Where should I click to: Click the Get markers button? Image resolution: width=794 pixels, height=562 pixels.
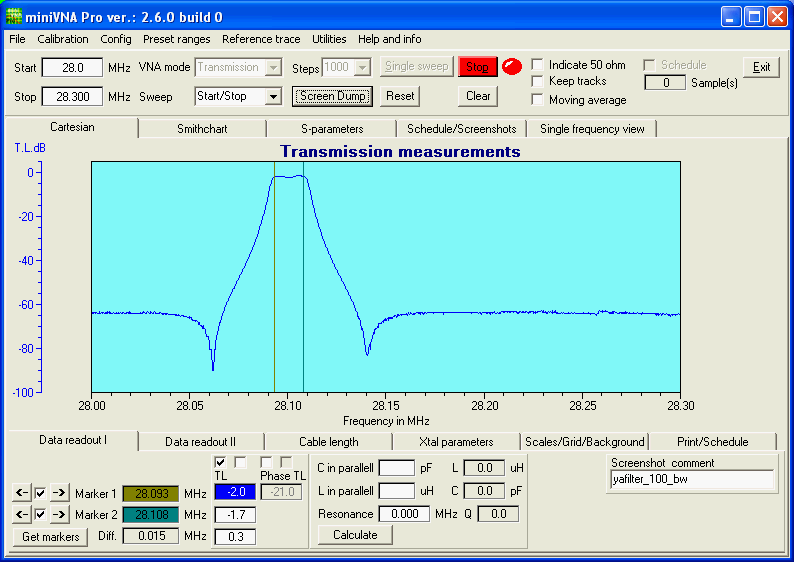[x=49, y=537]
